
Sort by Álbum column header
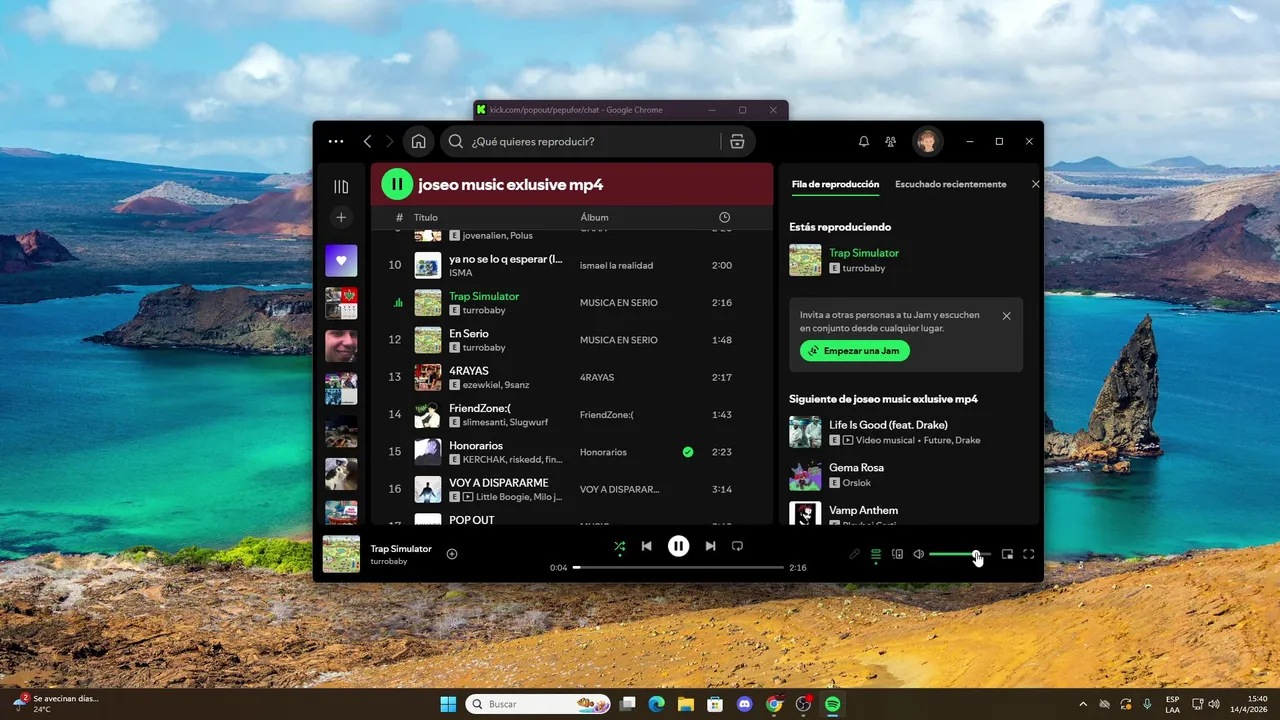[594, 217]
